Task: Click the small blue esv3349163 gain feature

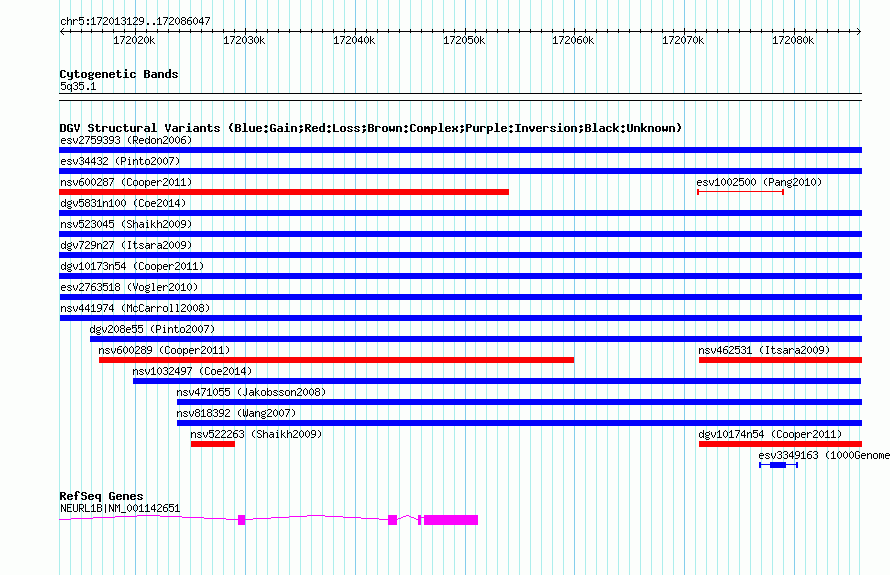Action: 778,465
